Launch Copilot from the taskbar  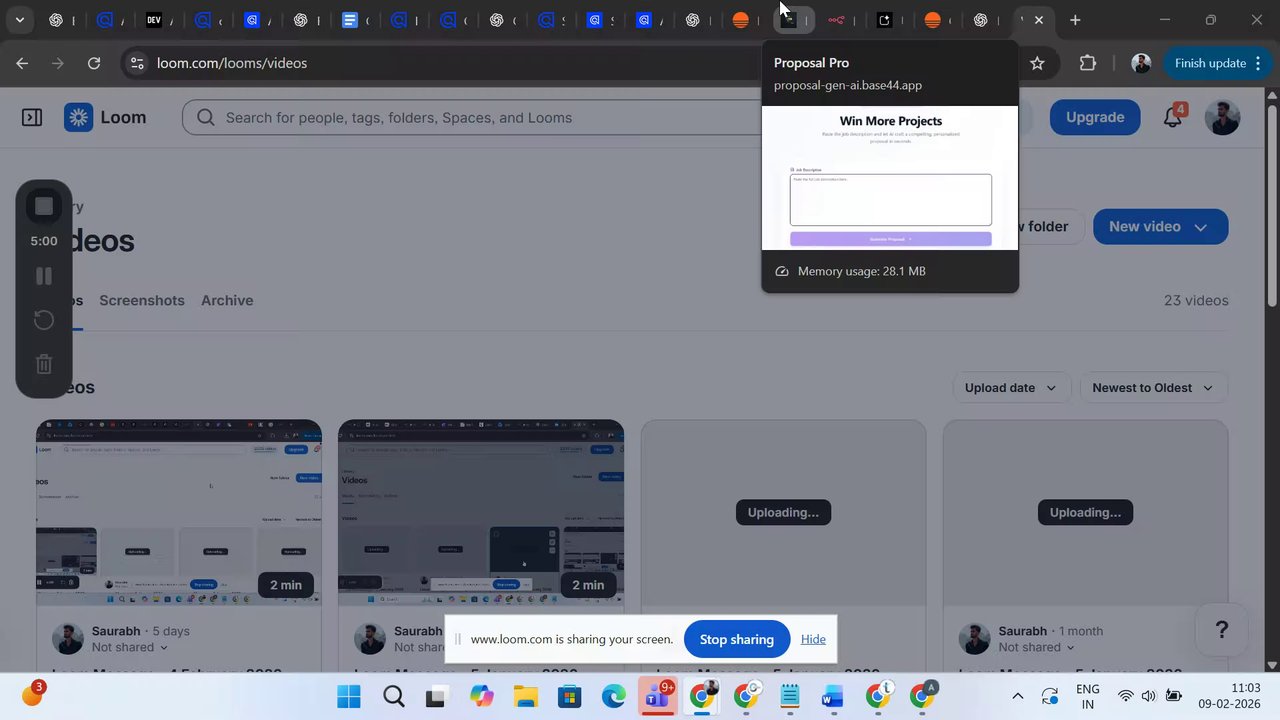(481, 697)
